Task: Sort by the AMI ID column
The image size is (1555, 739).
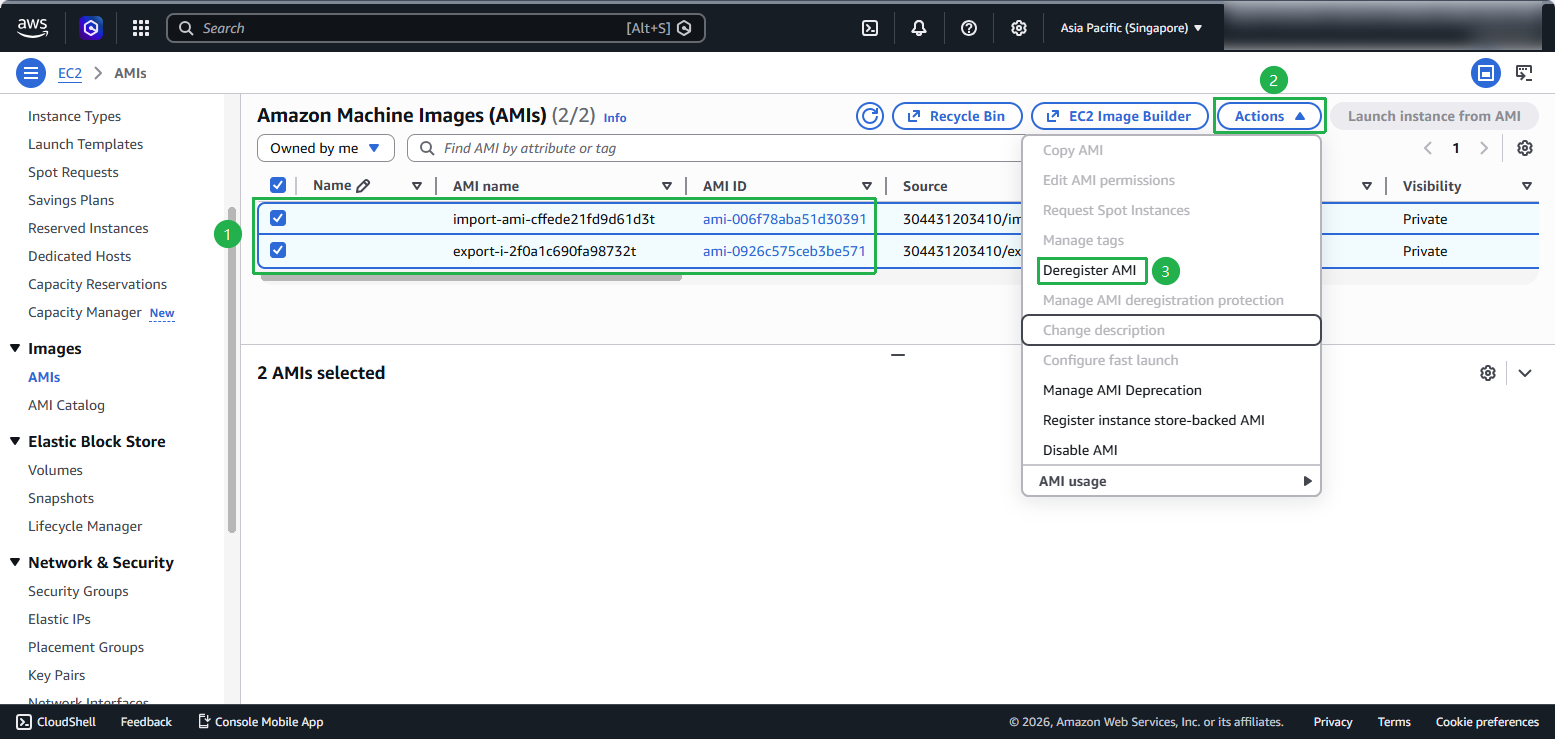Action: (867, 186)
